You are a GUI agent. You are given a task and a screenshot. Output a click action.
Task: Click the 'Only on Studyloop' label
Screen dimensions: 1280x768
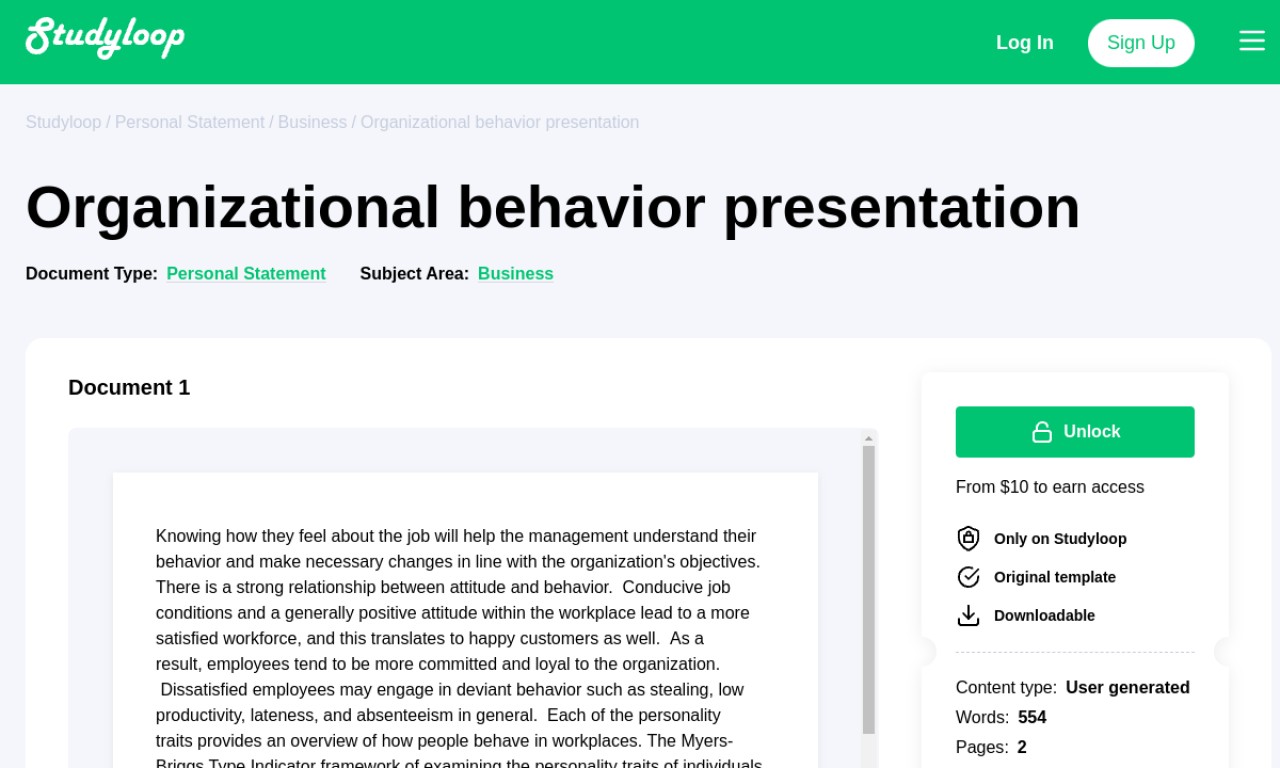(x=1060, y=539)
